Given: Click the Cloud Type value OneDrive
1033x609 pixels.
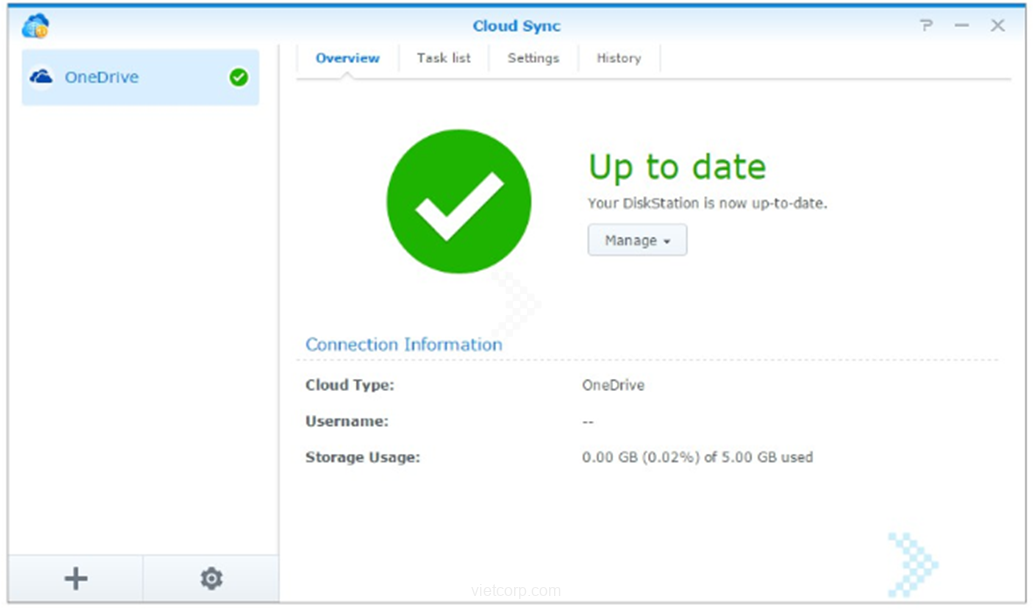Looking at the screenshot, I should [613, 385].
